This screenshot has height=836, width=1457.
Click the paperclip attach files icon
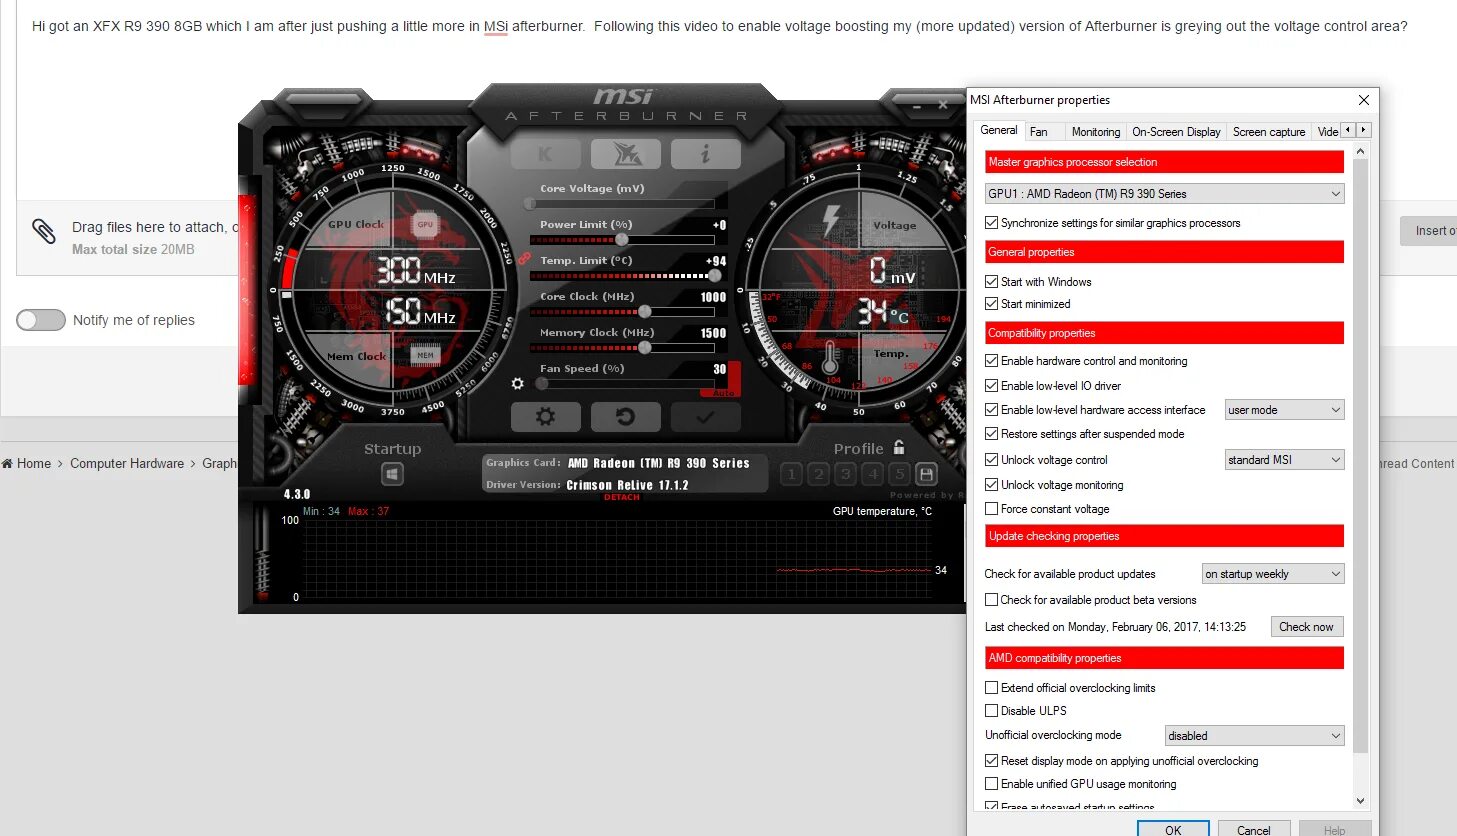tap(44, 231)
